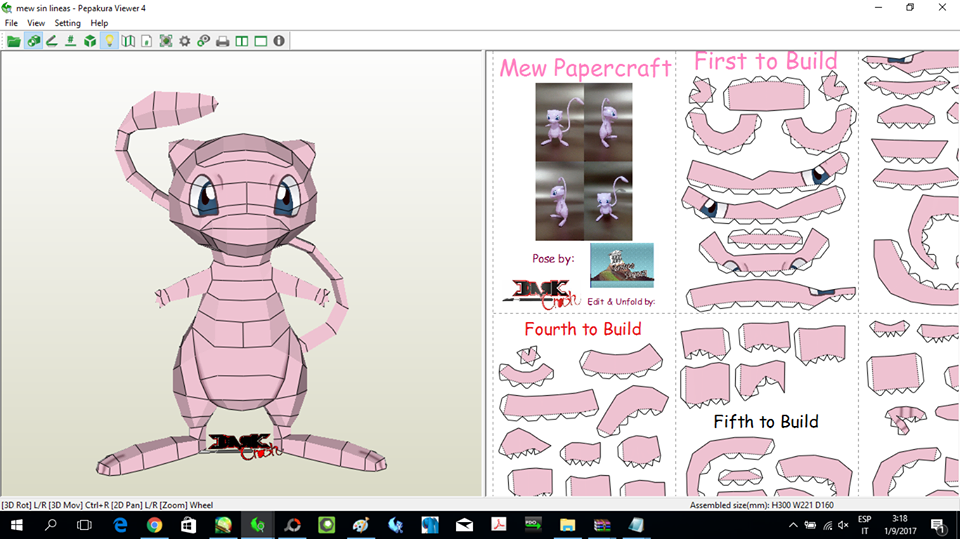Open Task View from the taskbar

pyautogui.click(x=84, y=525)
